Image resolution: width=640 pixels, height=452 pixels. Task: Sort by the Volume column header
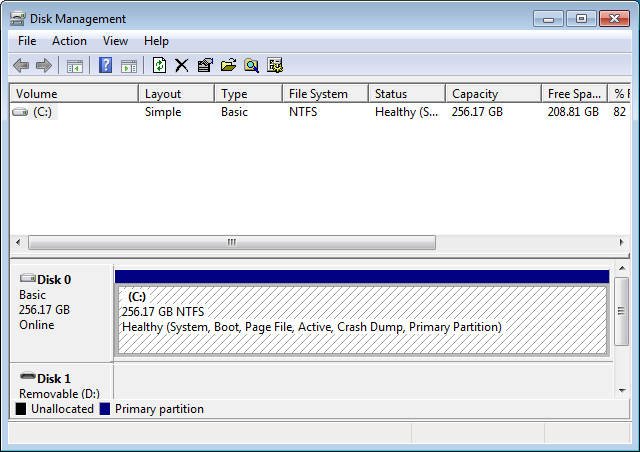(x=74, y=94)
